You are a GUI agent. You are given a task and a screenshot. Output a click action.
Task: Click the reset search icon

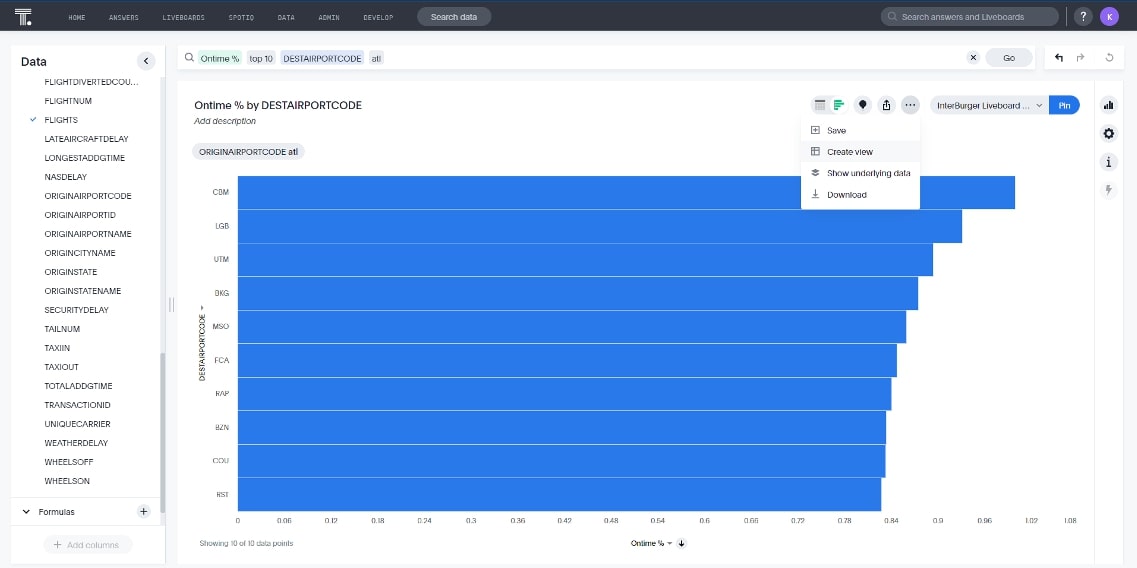(x=1109, y=57)
